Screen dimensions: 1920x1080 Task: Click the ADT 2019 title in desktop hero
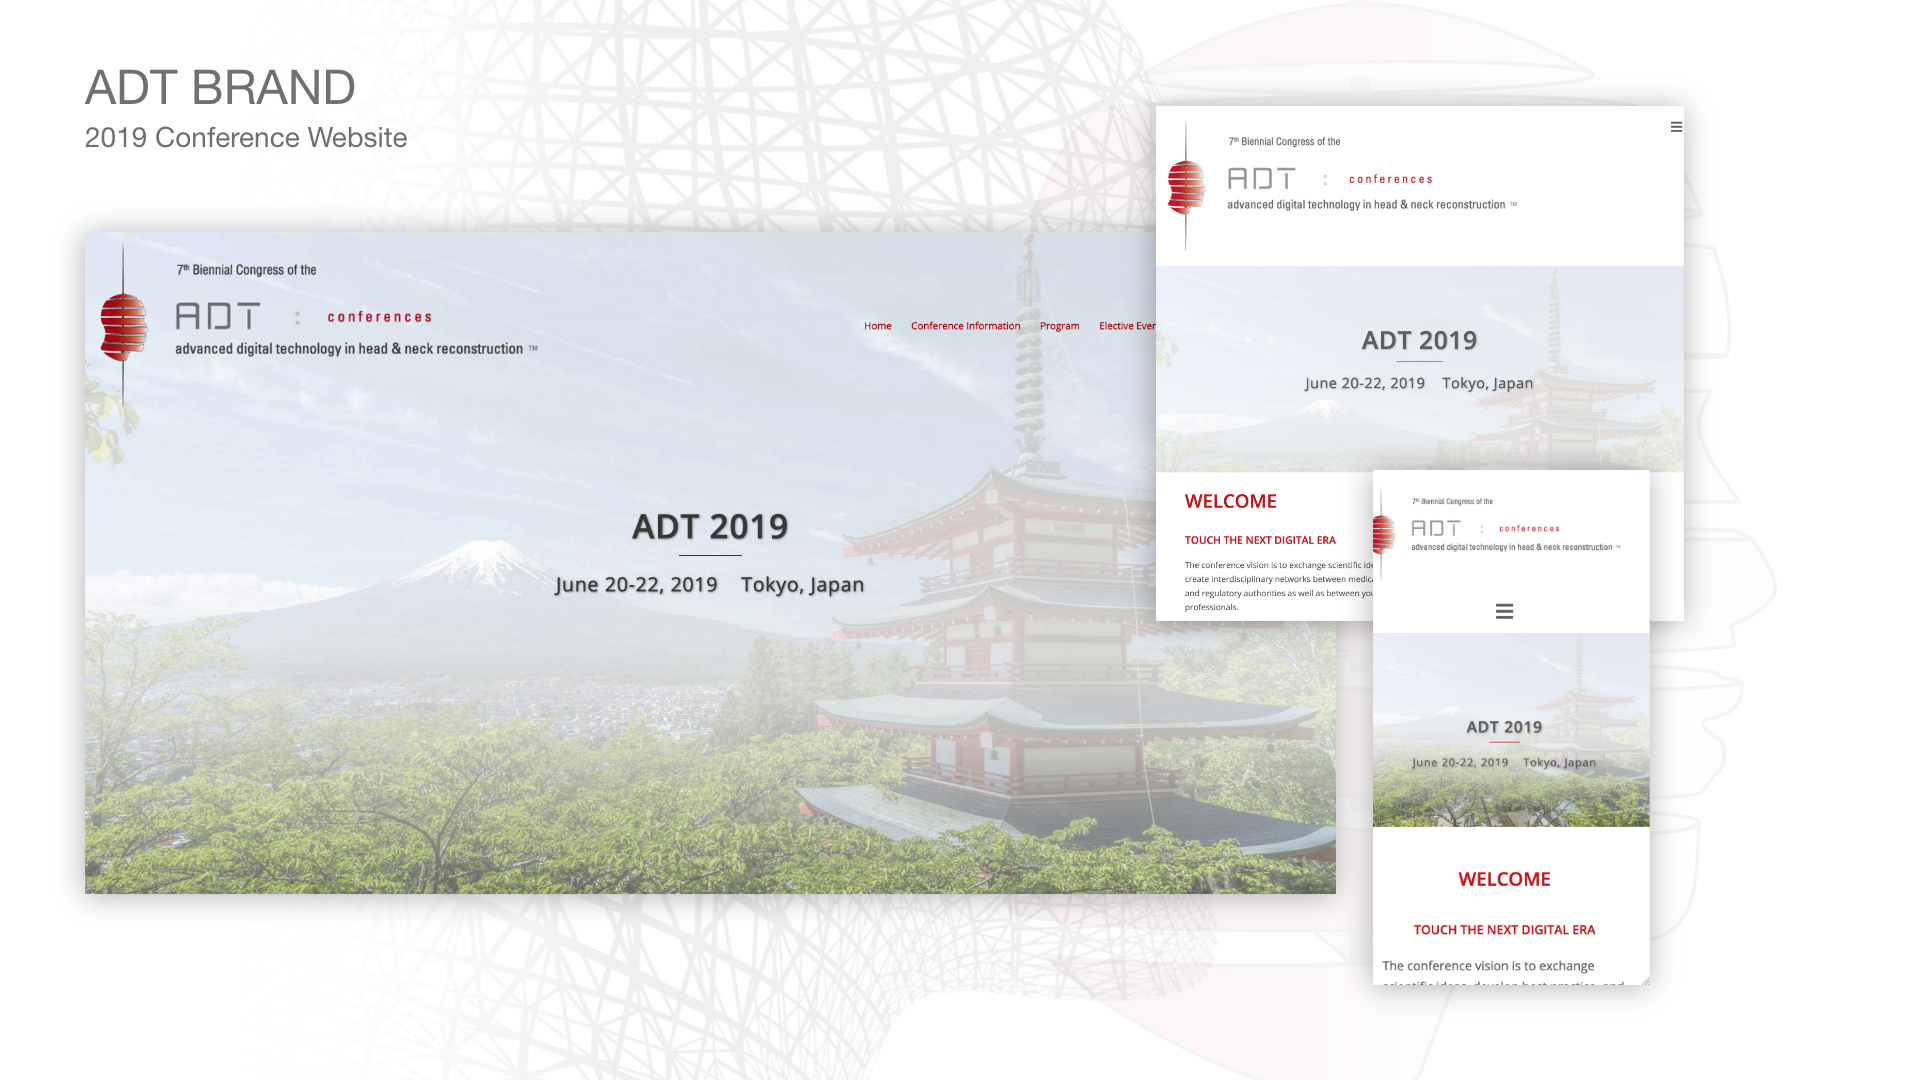point(710,527)
